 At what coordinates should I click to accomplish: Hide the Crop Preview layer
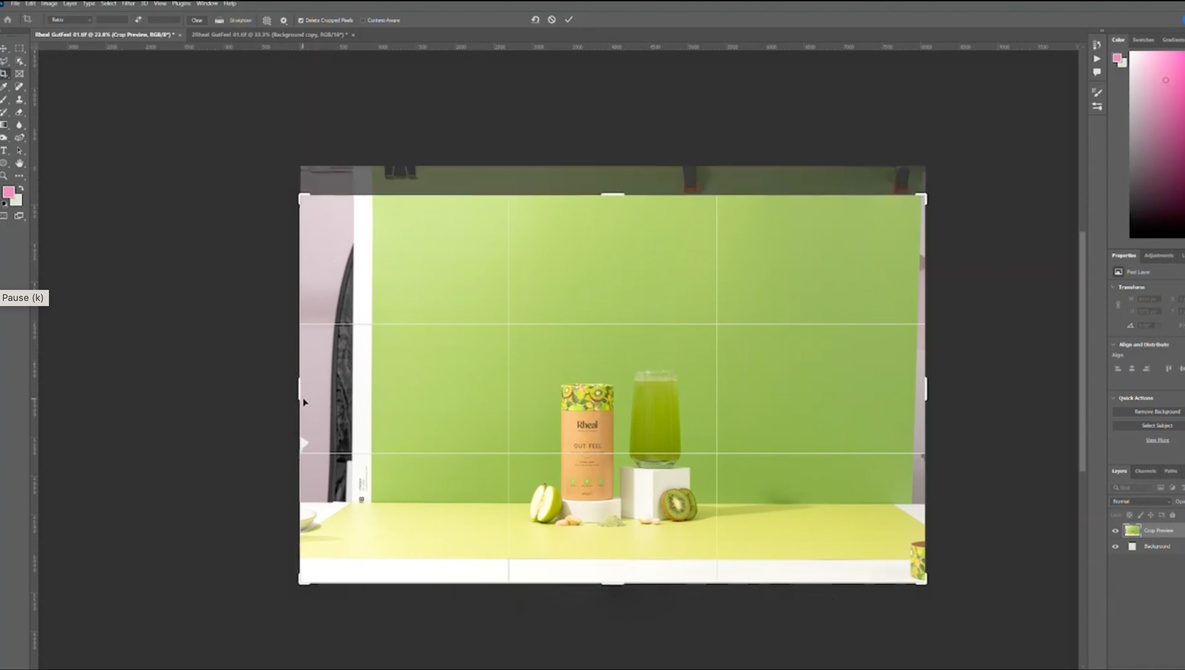pos(1115,531)
